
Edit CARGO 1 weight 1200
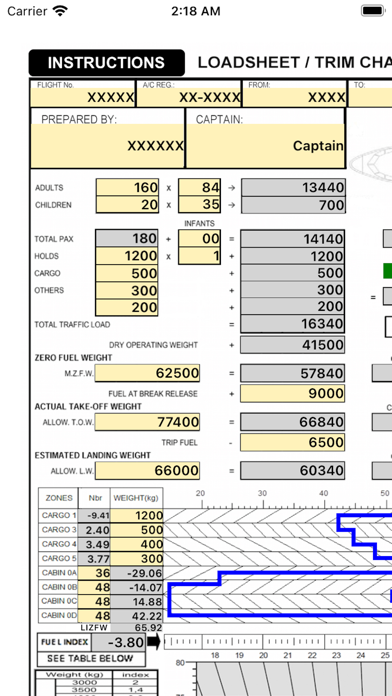click(x=137, y=516)
